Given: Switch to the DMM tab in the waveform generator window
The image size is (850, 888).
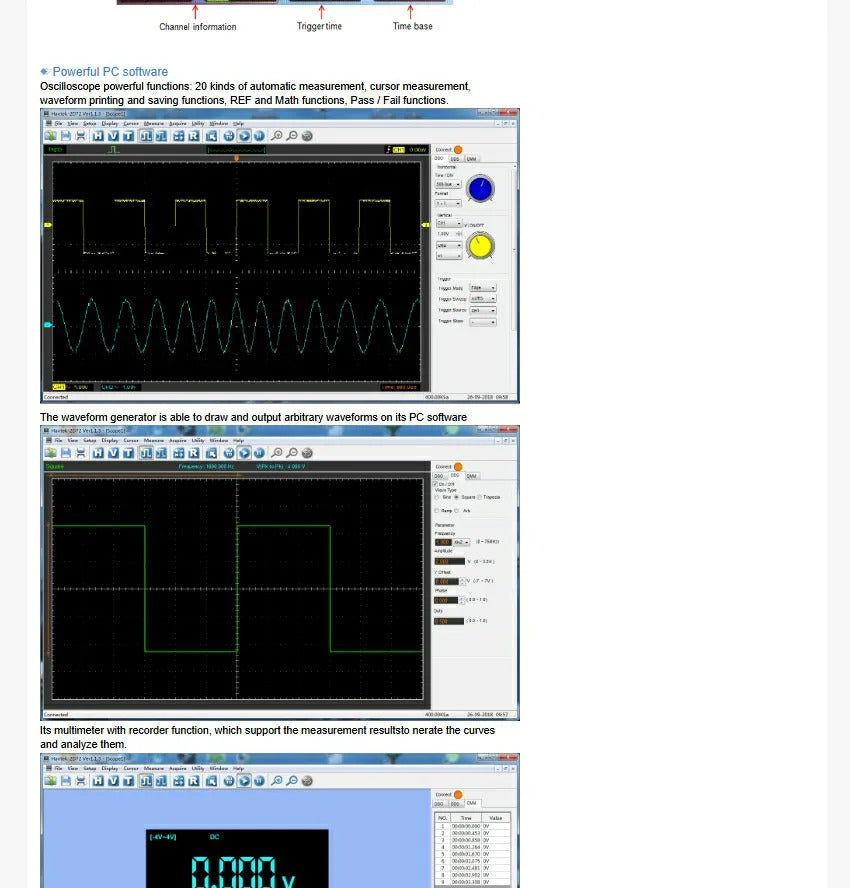Looking at the screenshot, I should 471,476.
